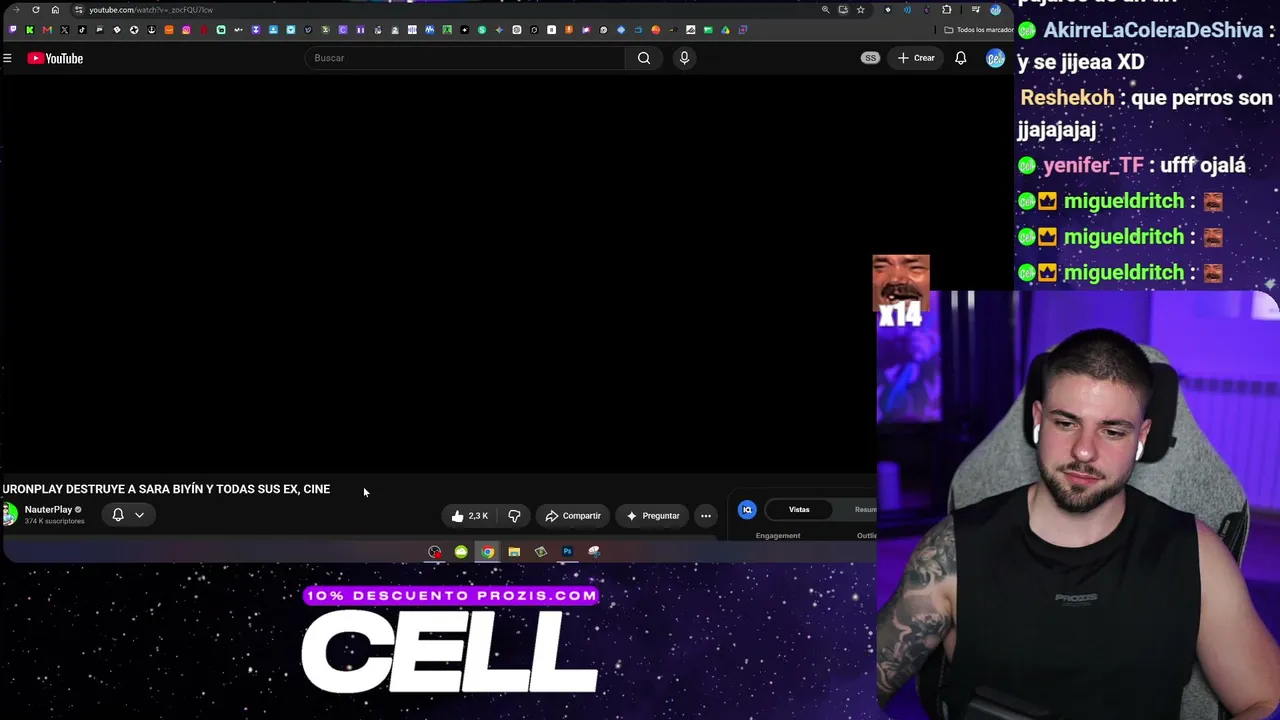Open Chrome from the dock
This screenshot has height=720, width=1280.
click(487, 552)
